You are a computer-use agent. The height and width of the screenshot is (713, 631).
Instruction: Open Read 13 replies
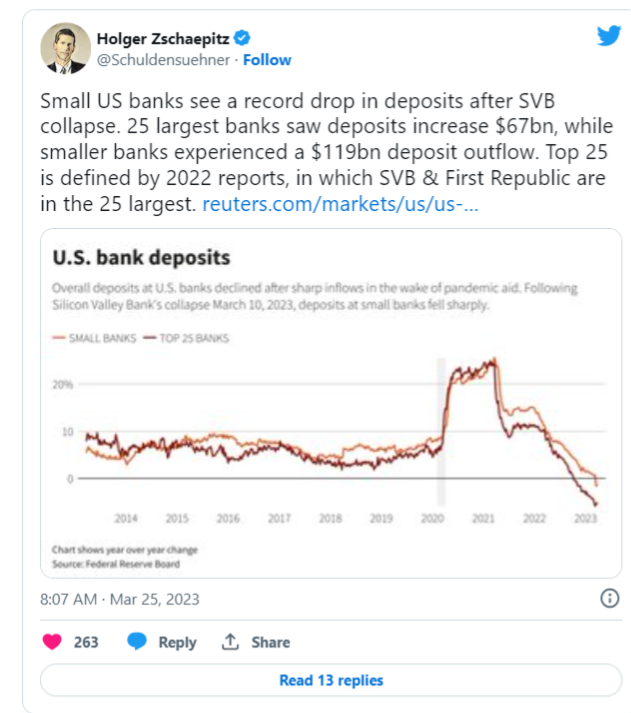point(331,680)
